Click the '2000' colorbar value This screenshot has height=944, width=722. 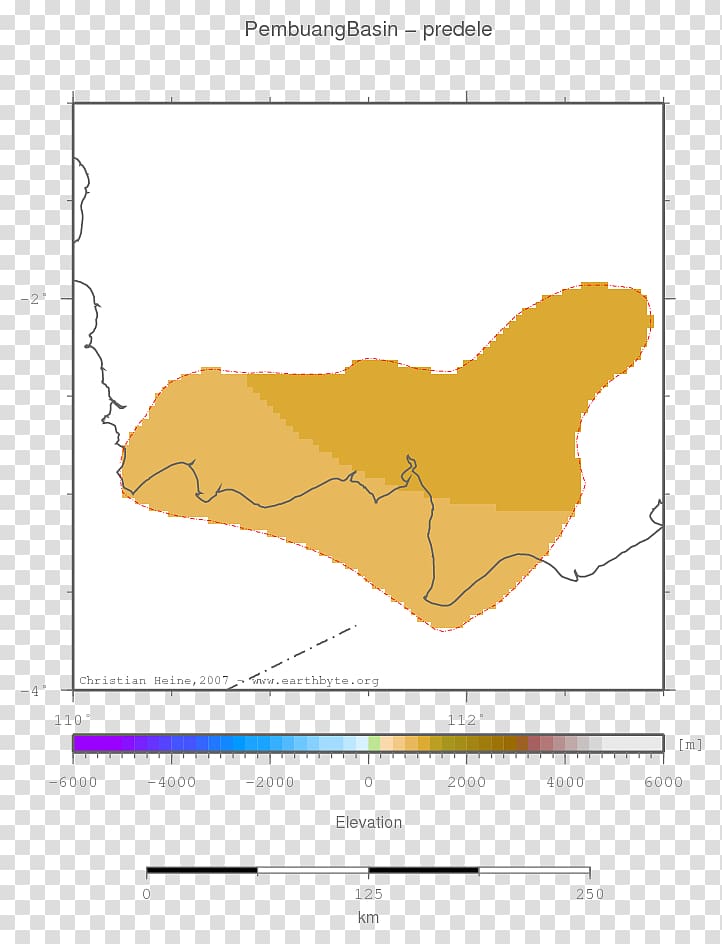pos(467,782)
